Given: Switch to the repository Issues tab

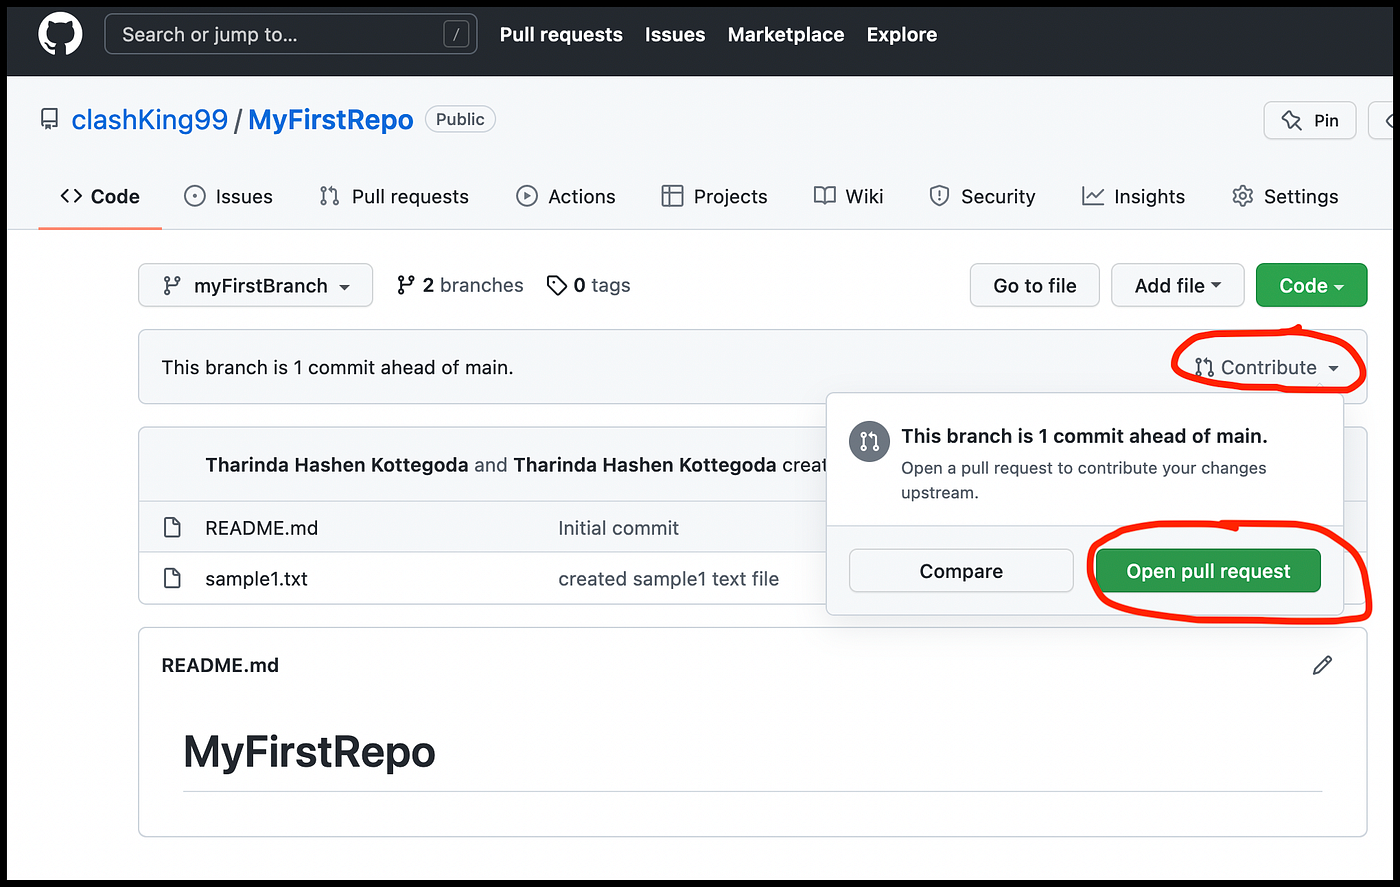Looking at the screenshot, I should click(x=229, y=196).
